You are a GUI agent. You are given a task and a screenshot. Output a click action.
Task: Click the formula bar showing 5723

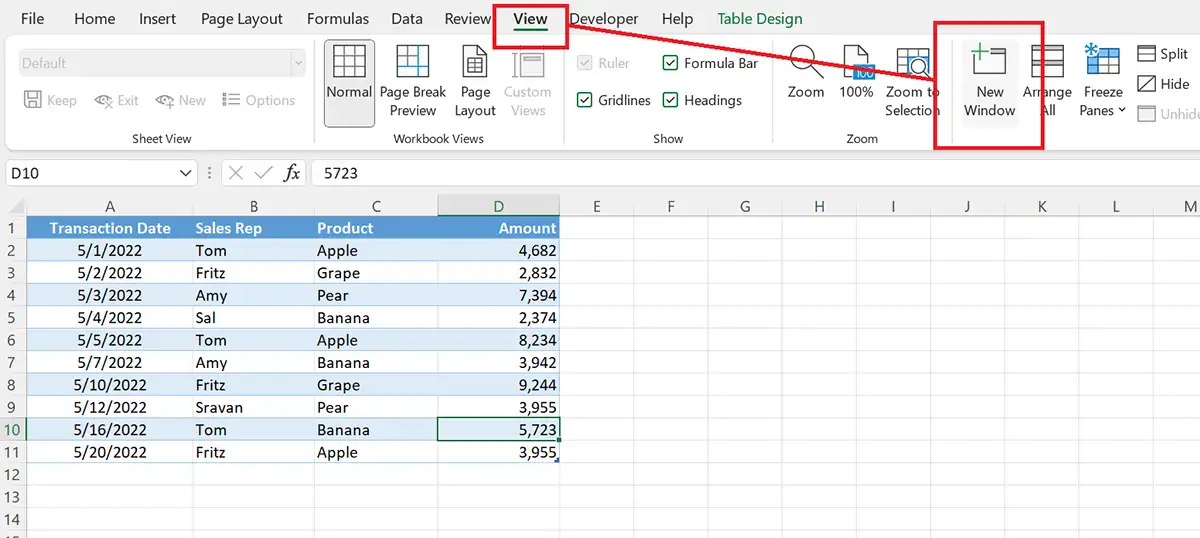point(755,173)
